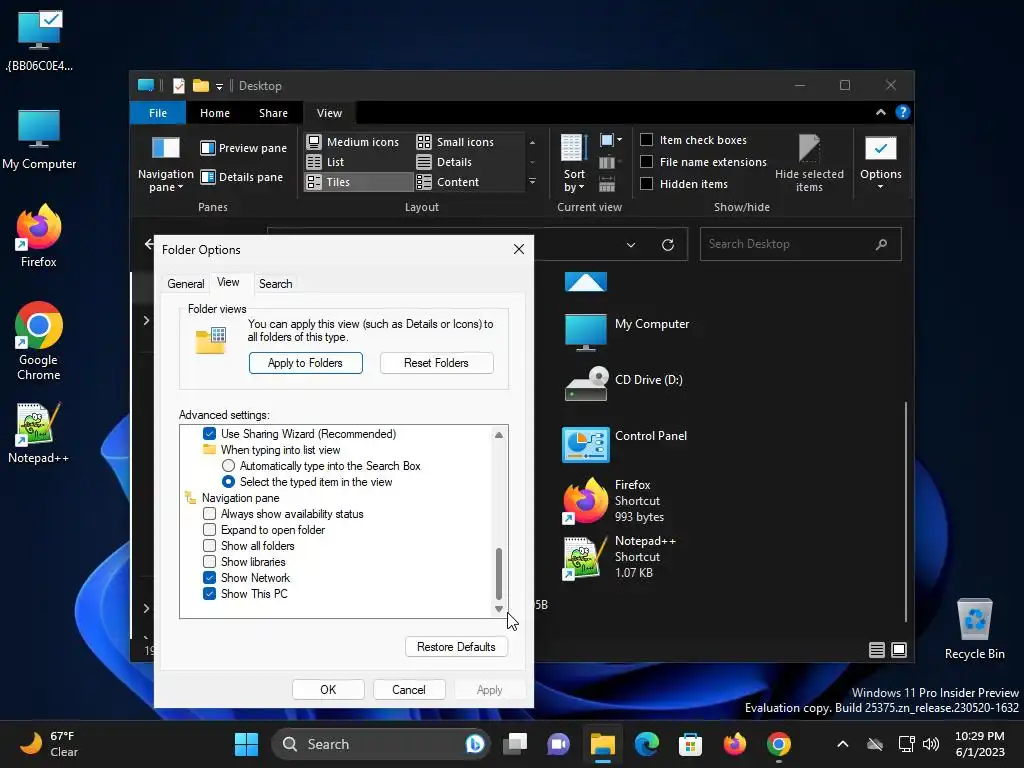
Task: Click Advanced settings scrollbar thumb
Action: (499, 574)
